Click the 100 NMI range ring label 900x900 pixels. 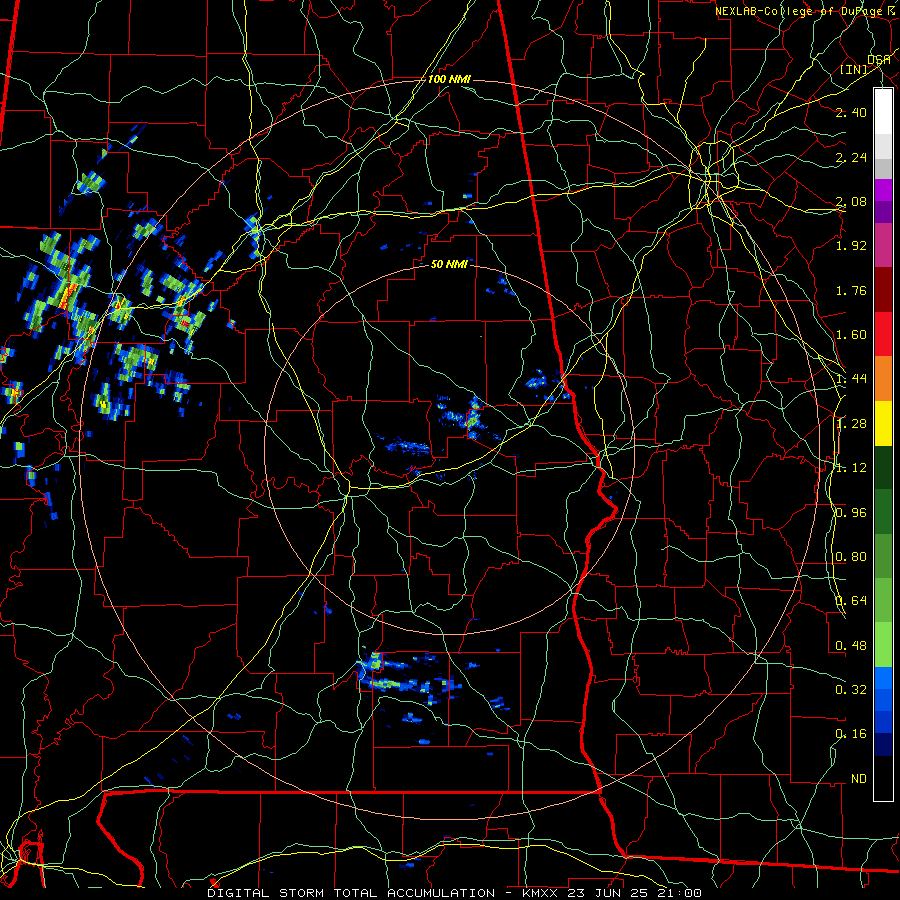449,79
